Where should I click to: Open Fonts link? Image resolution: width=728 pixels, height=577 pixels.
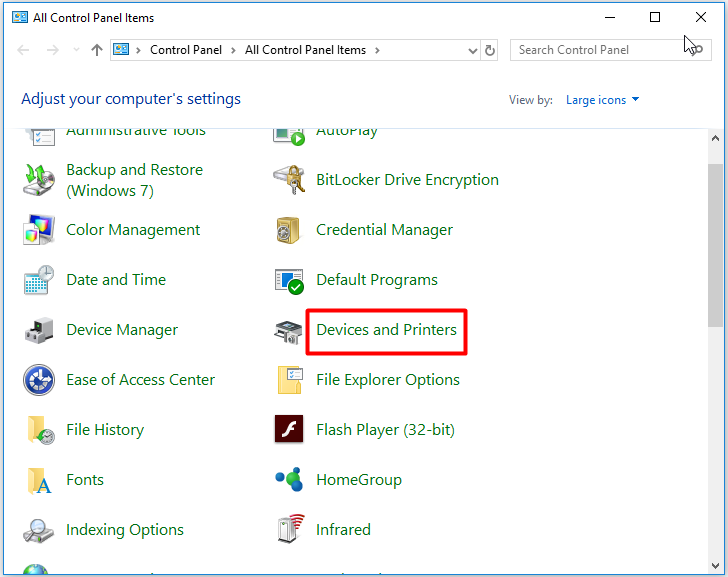[x=85, y=480]
